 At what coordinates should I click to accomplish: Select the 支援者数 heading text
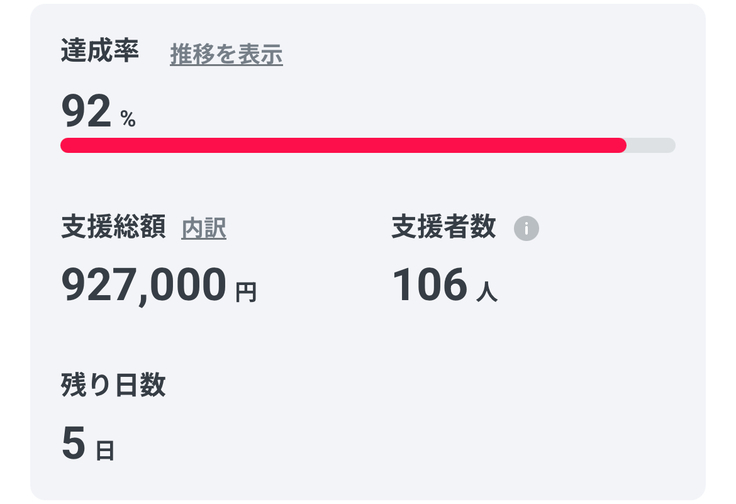point(443,228)
